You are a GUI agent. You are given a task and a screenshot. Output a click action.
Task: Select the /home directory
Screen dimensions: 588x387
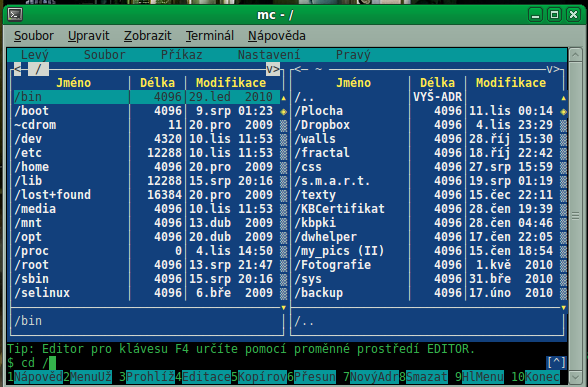coord(147,167)
